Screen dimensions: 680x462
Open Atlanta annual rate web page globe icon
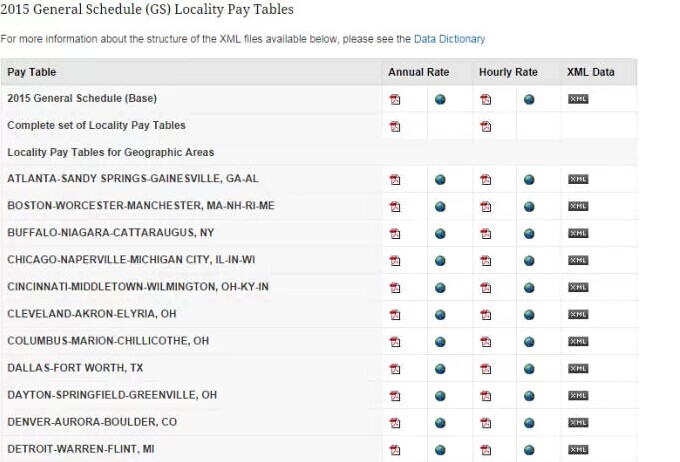tap(440, 180)
